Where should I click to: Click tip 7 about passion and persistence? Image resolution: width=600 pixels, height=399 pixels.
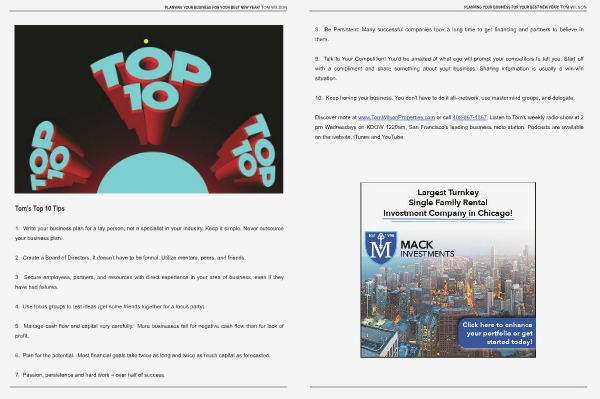point(90,375)
